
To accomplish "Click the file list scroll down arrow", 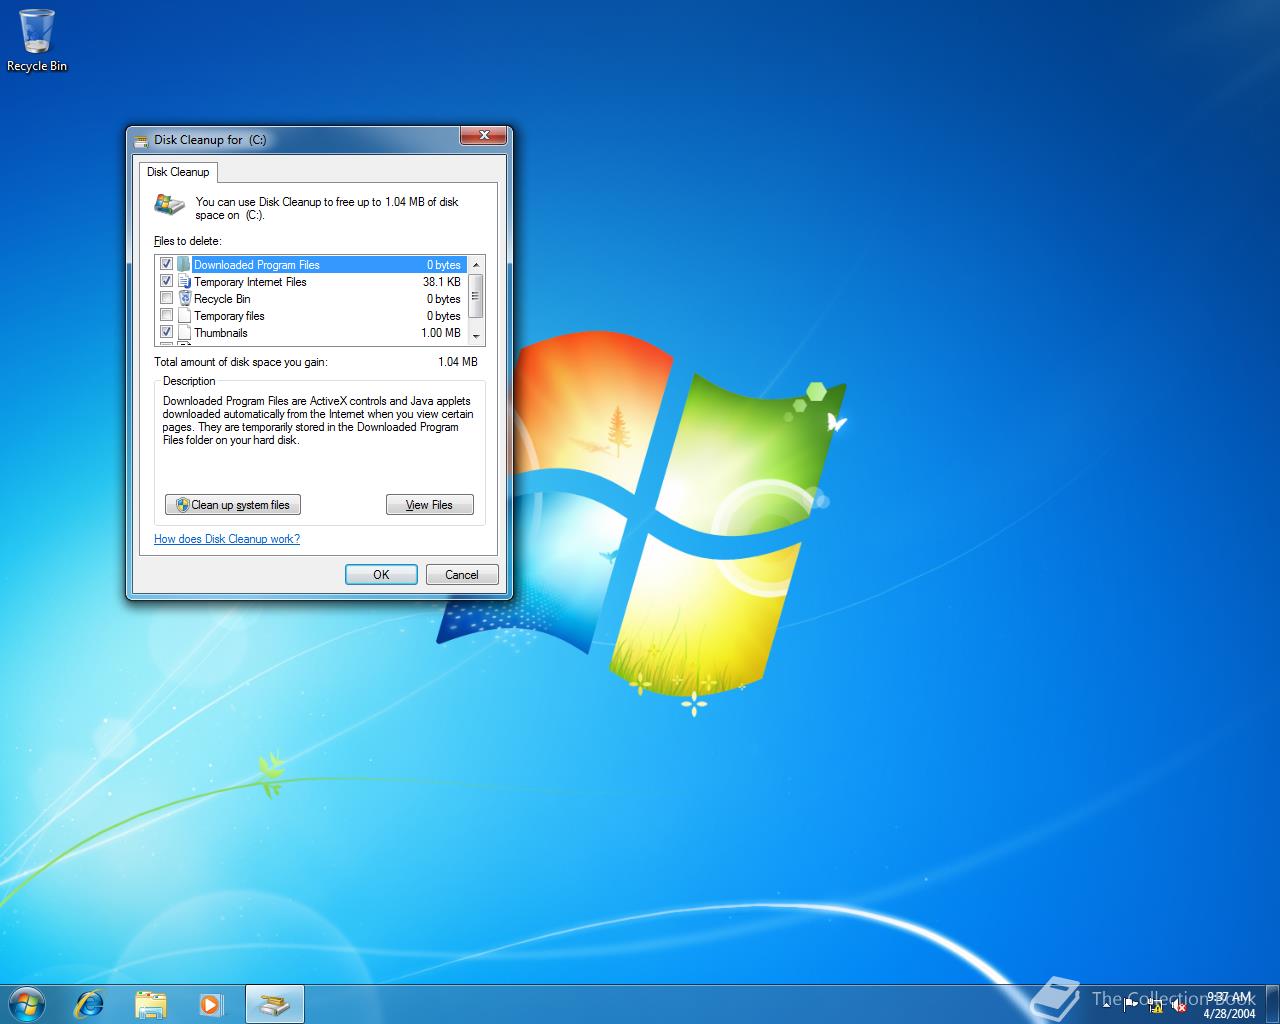I will click(x=476, y=336).
